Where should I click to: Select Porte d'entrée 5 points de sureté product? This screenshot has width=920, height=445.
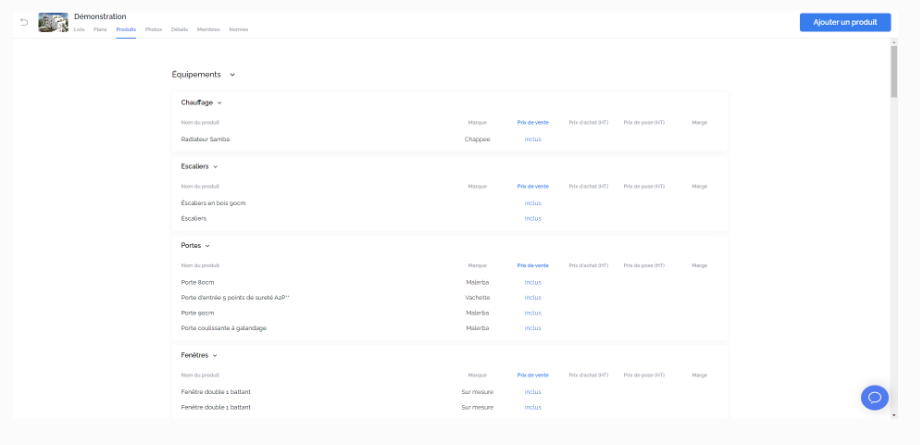pos(235,298)
